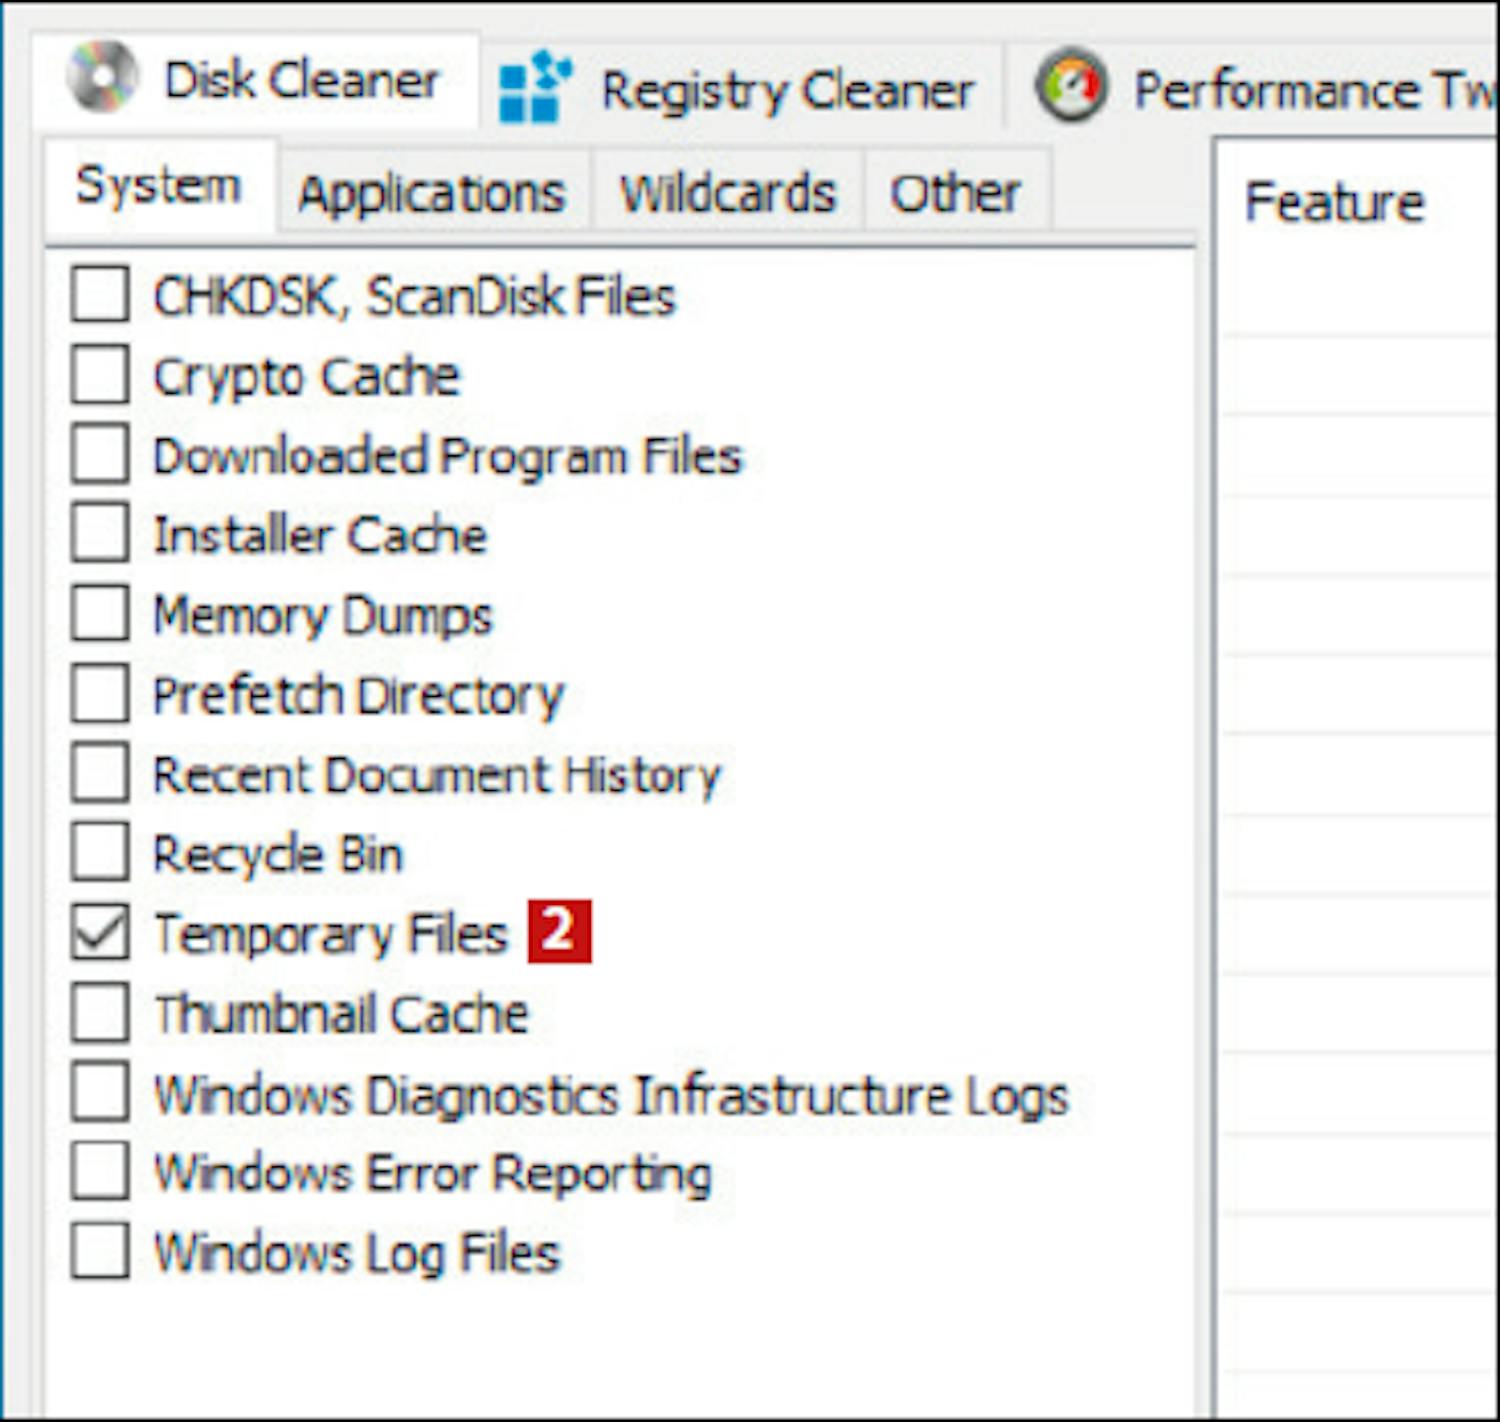Screen dimensions: 1500x1422
Task: Select the System subtab
Action: pos(159,186)
